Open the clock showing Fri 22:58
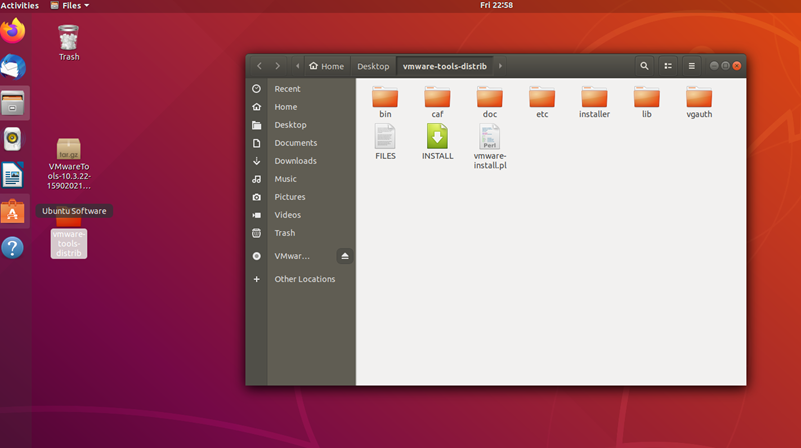Image resolution: width=801 pixels, height=448 pixels. pyautogui.click(x=496, y=5)
